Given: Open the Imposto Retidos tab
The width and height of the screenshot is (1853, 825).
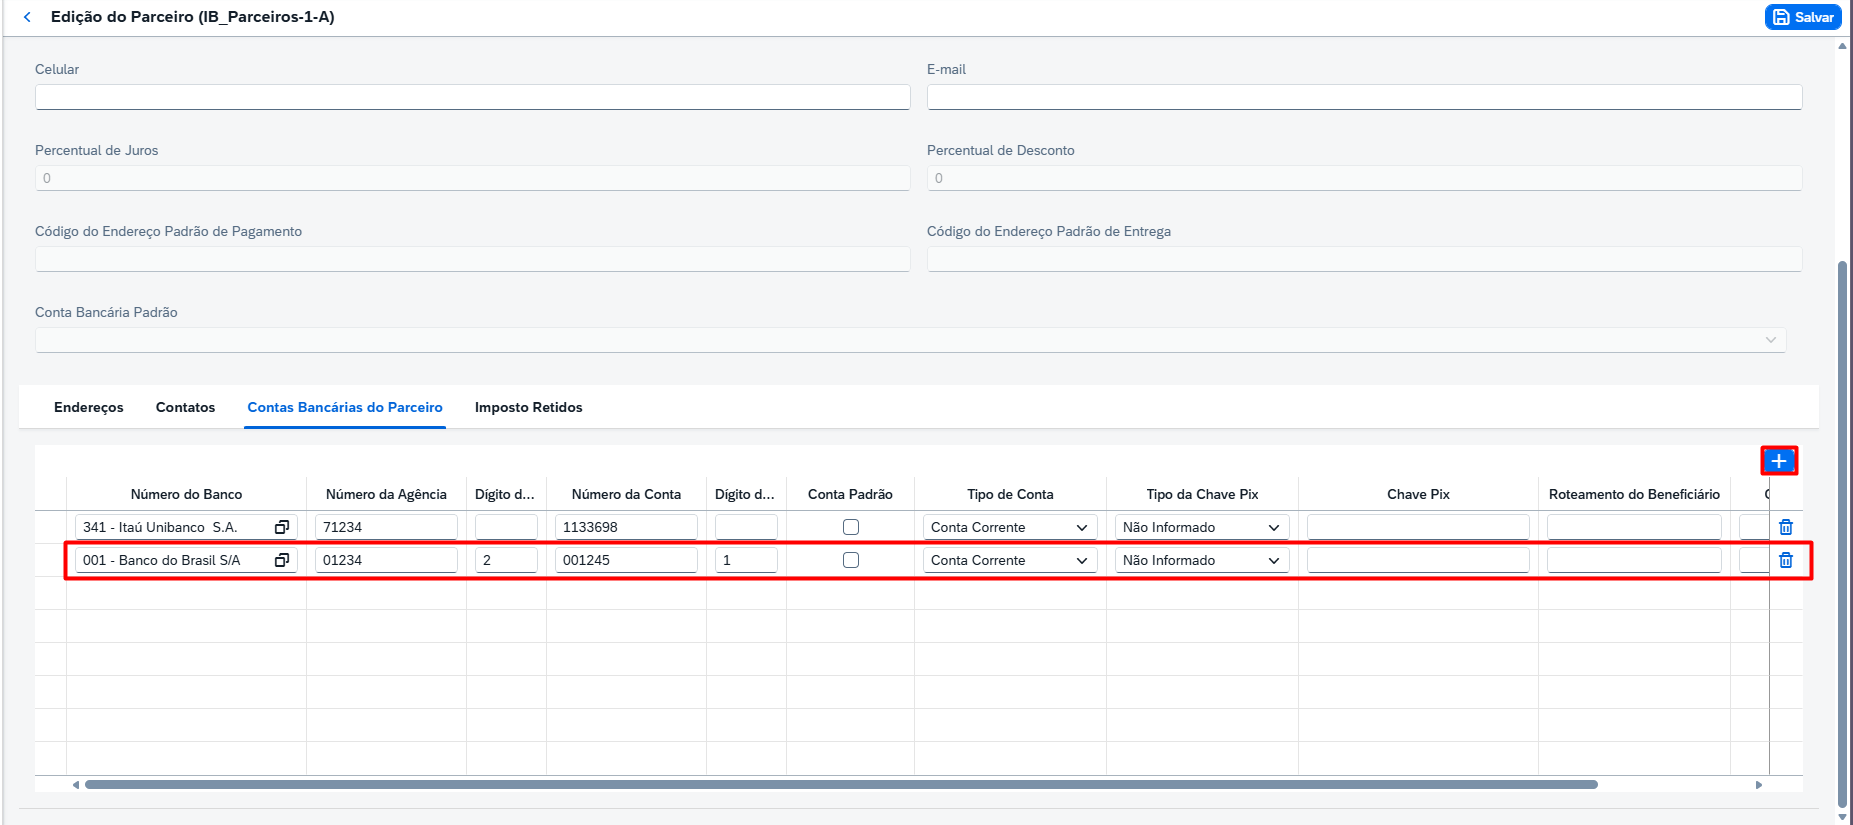Looking at the screenshot, I should 529,407.
